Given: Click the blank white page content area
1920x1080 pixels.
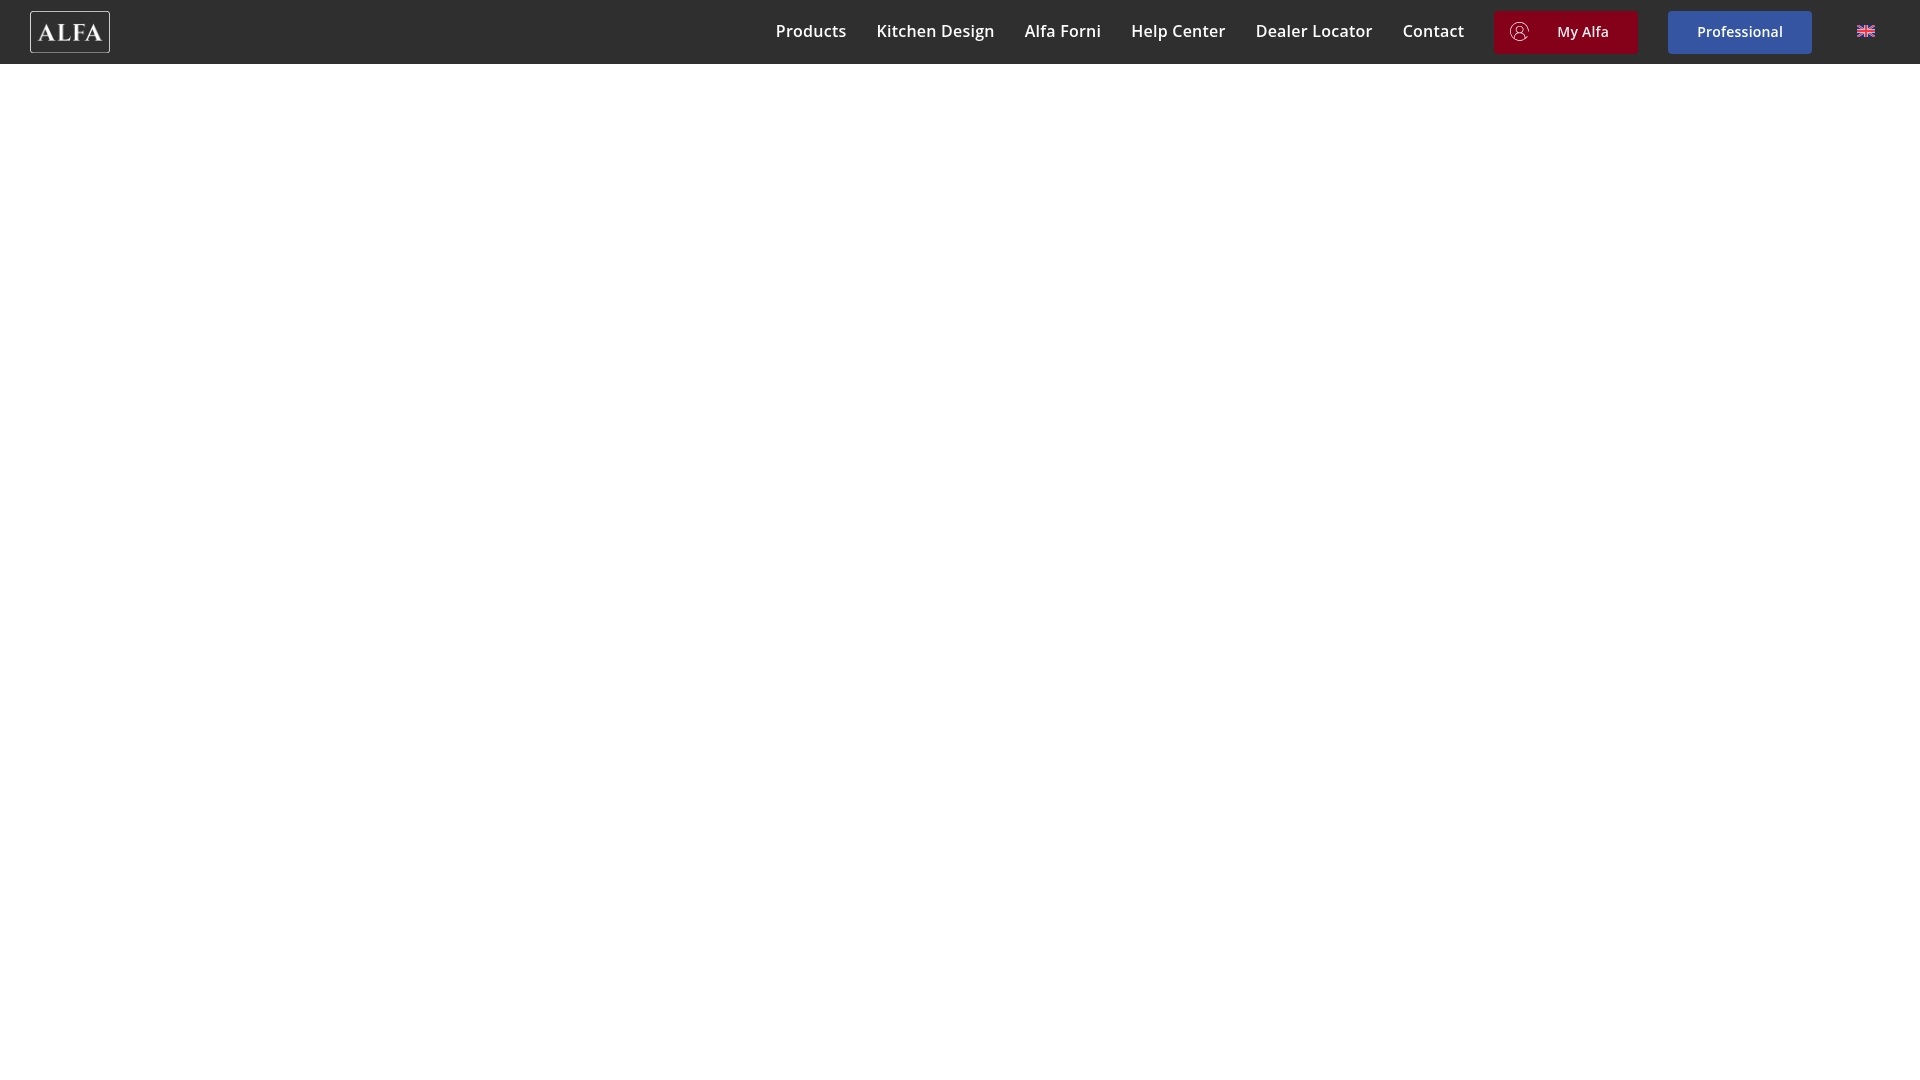Looking at the screenshot, I should pos(960,572).
